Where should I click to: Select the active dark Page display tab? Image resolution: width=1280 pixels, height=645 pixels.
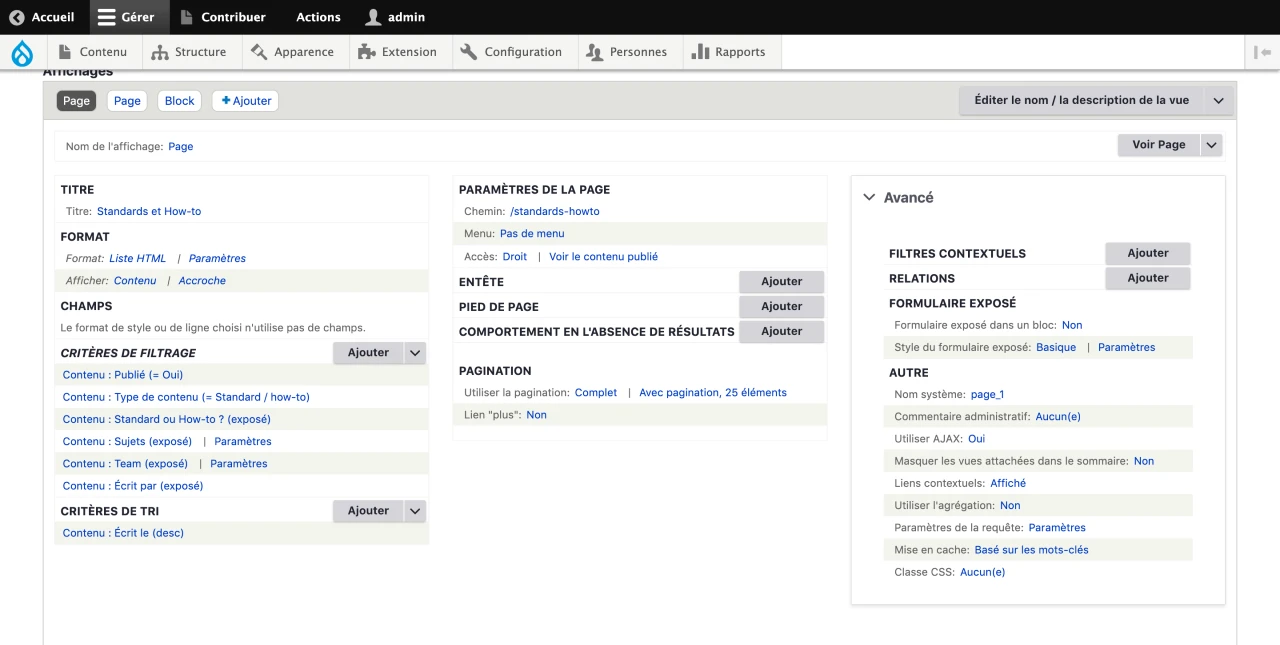point(76,101)
